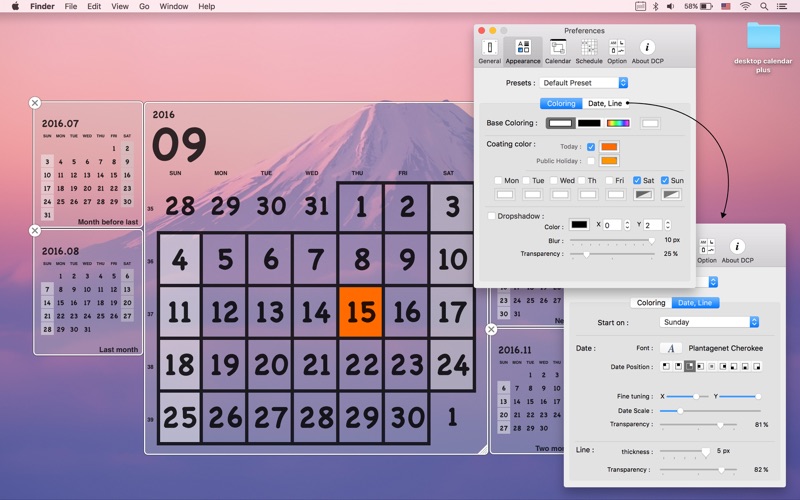This screenshot has width=800, height=500.
Task: Open Option icon in the Coloring preferences window
Action: [617, 52]
